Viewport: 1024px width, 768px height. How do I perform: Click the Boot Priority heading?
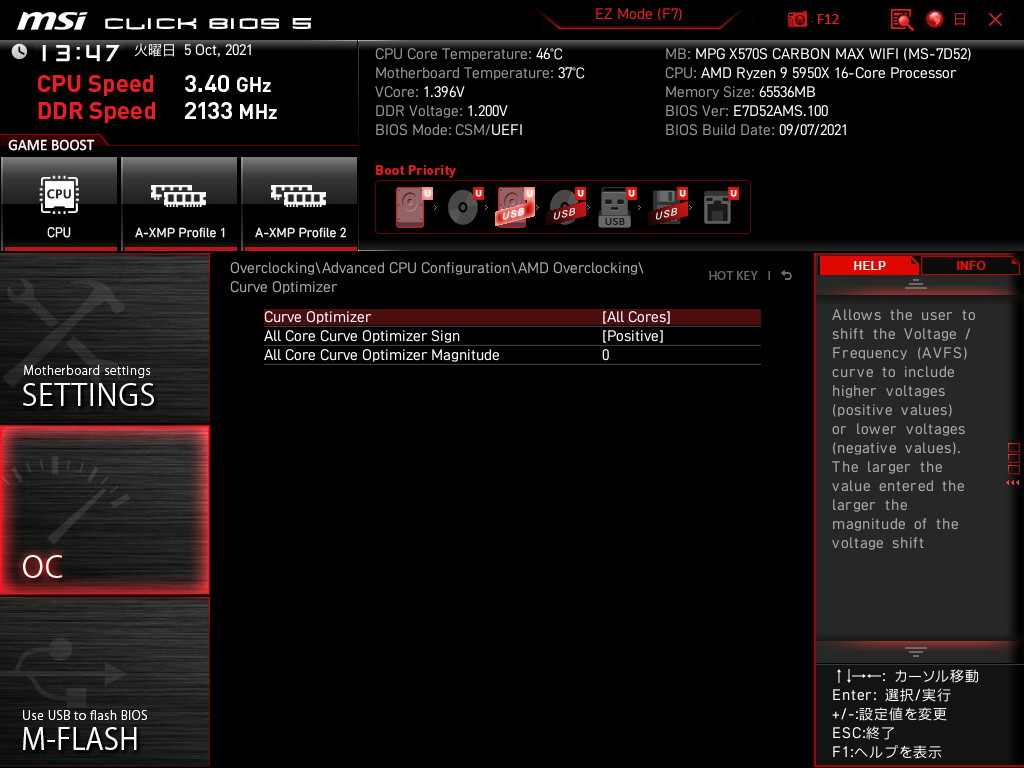click(x=415, y=170)
